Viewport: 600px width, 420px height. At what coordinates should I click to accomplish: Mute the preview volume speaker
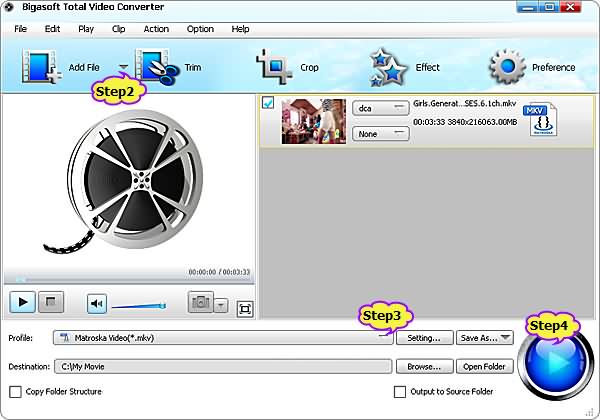click(97, 304)
